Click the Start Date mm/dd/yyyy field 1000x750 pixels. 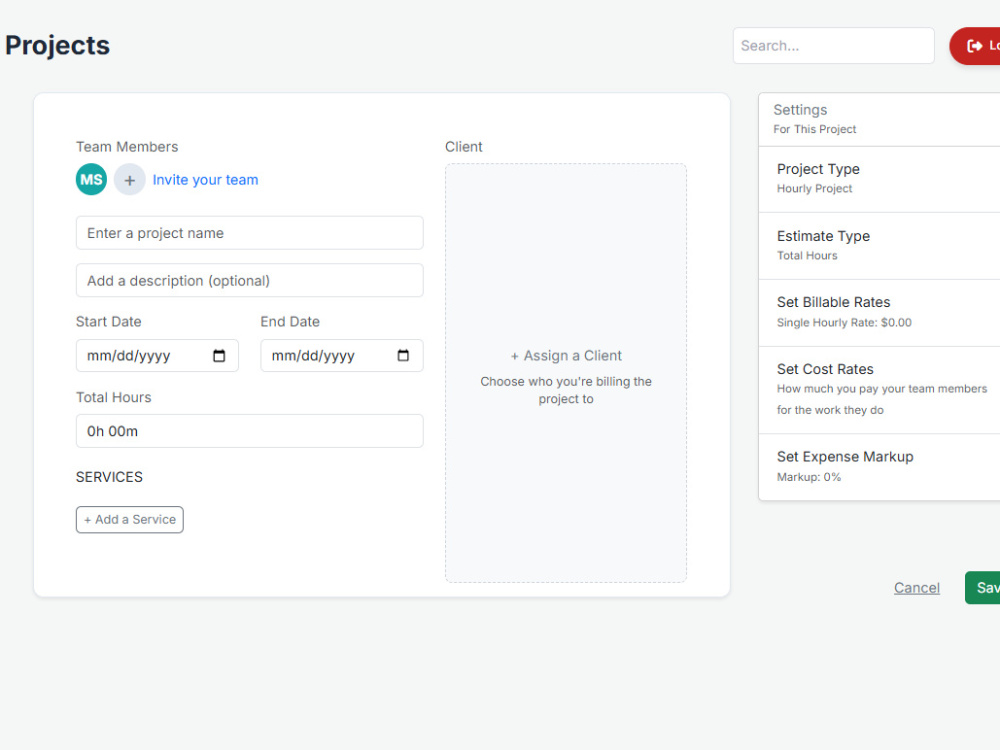(x=157, y=356)
